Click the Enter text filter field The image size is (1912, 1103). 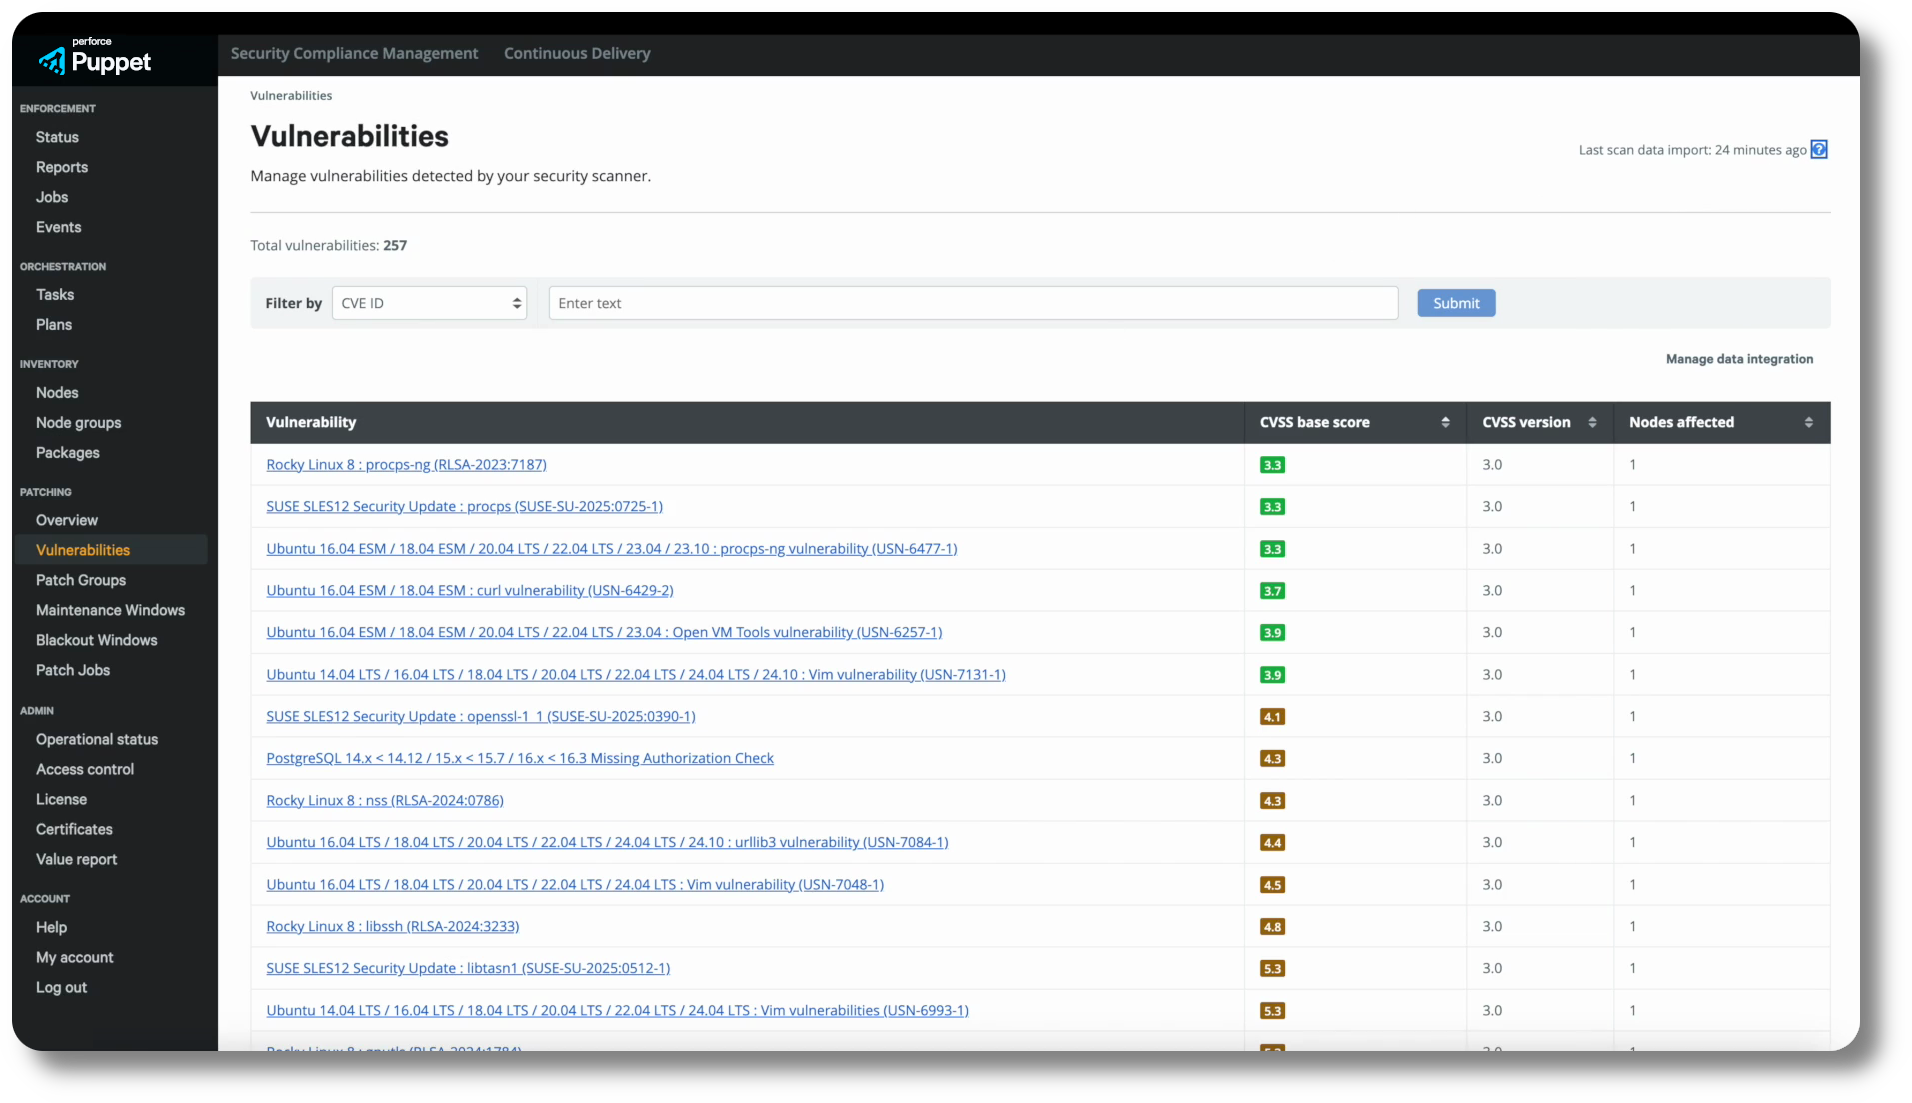click(x=973, y=302)
